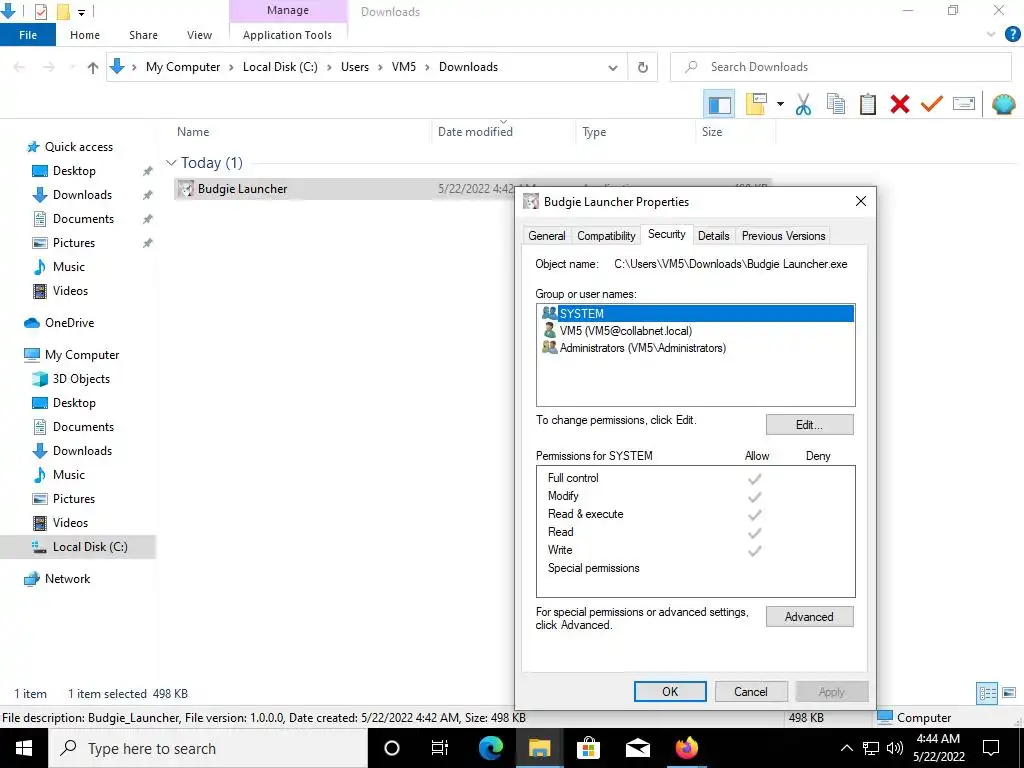The height and width of the screenshot is (768, 1024).
Task: Click the orange checkmark properties icon
Action: (x=931, y=104)
